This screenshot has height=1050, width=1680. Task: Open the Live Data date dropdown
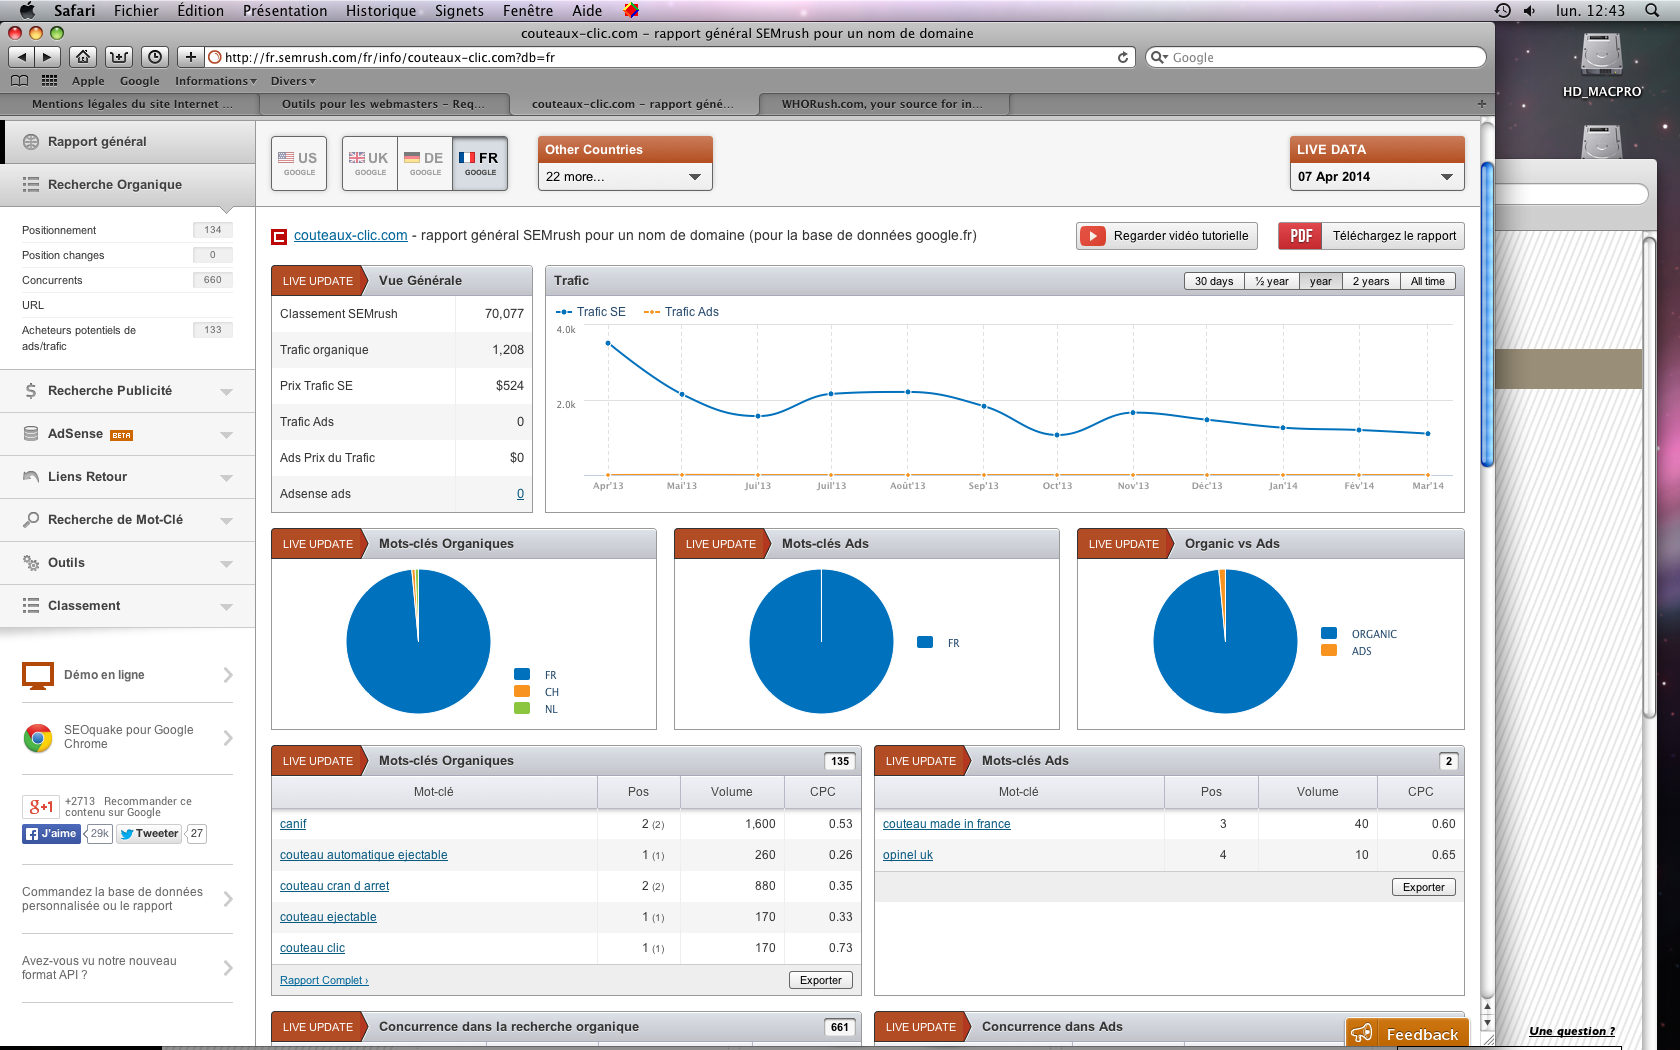[1376, 177]
